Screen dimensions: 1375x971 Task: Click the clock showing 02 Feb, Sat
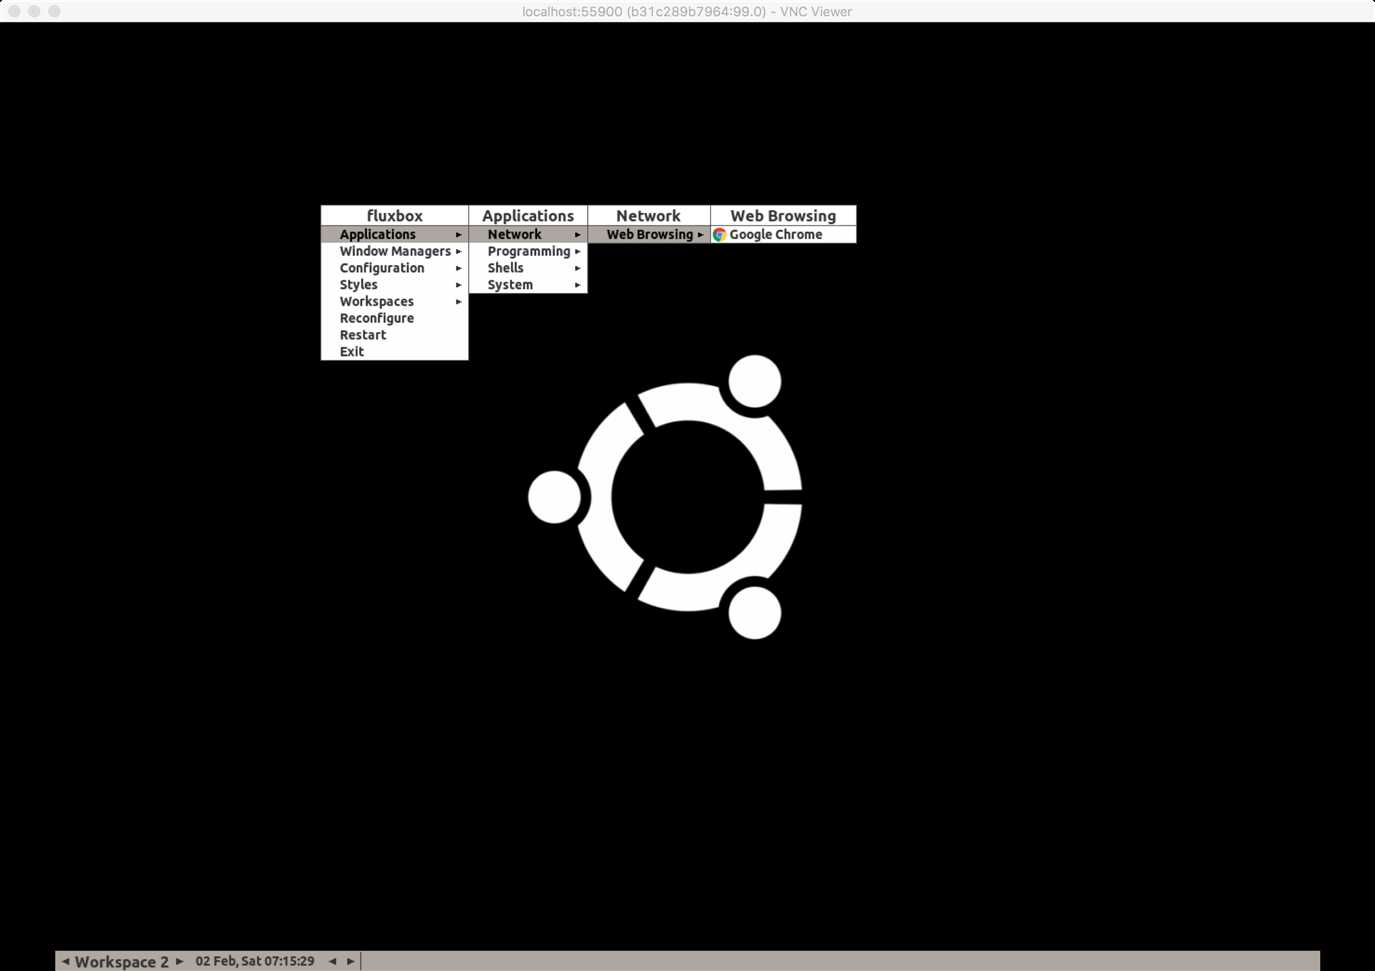[x=255, y=961]
